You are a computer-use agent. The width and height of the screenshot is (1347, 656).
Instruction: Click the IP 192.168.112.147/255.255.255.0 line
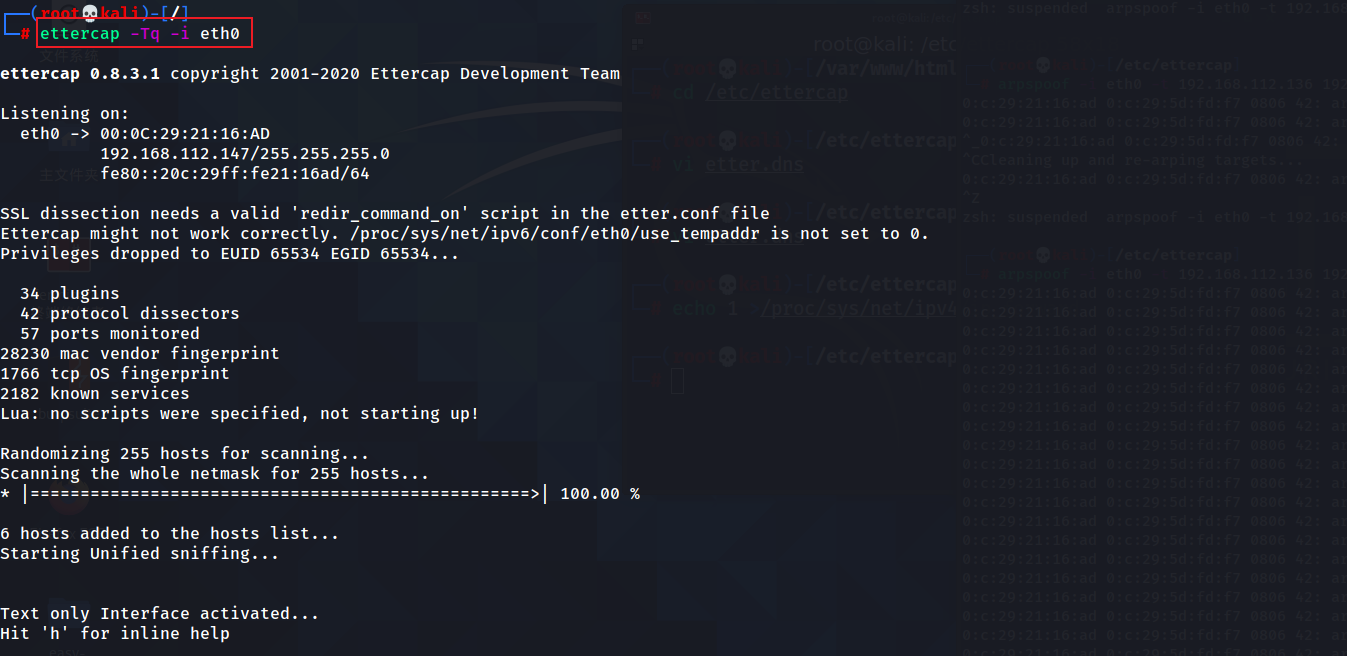point(245,153)
